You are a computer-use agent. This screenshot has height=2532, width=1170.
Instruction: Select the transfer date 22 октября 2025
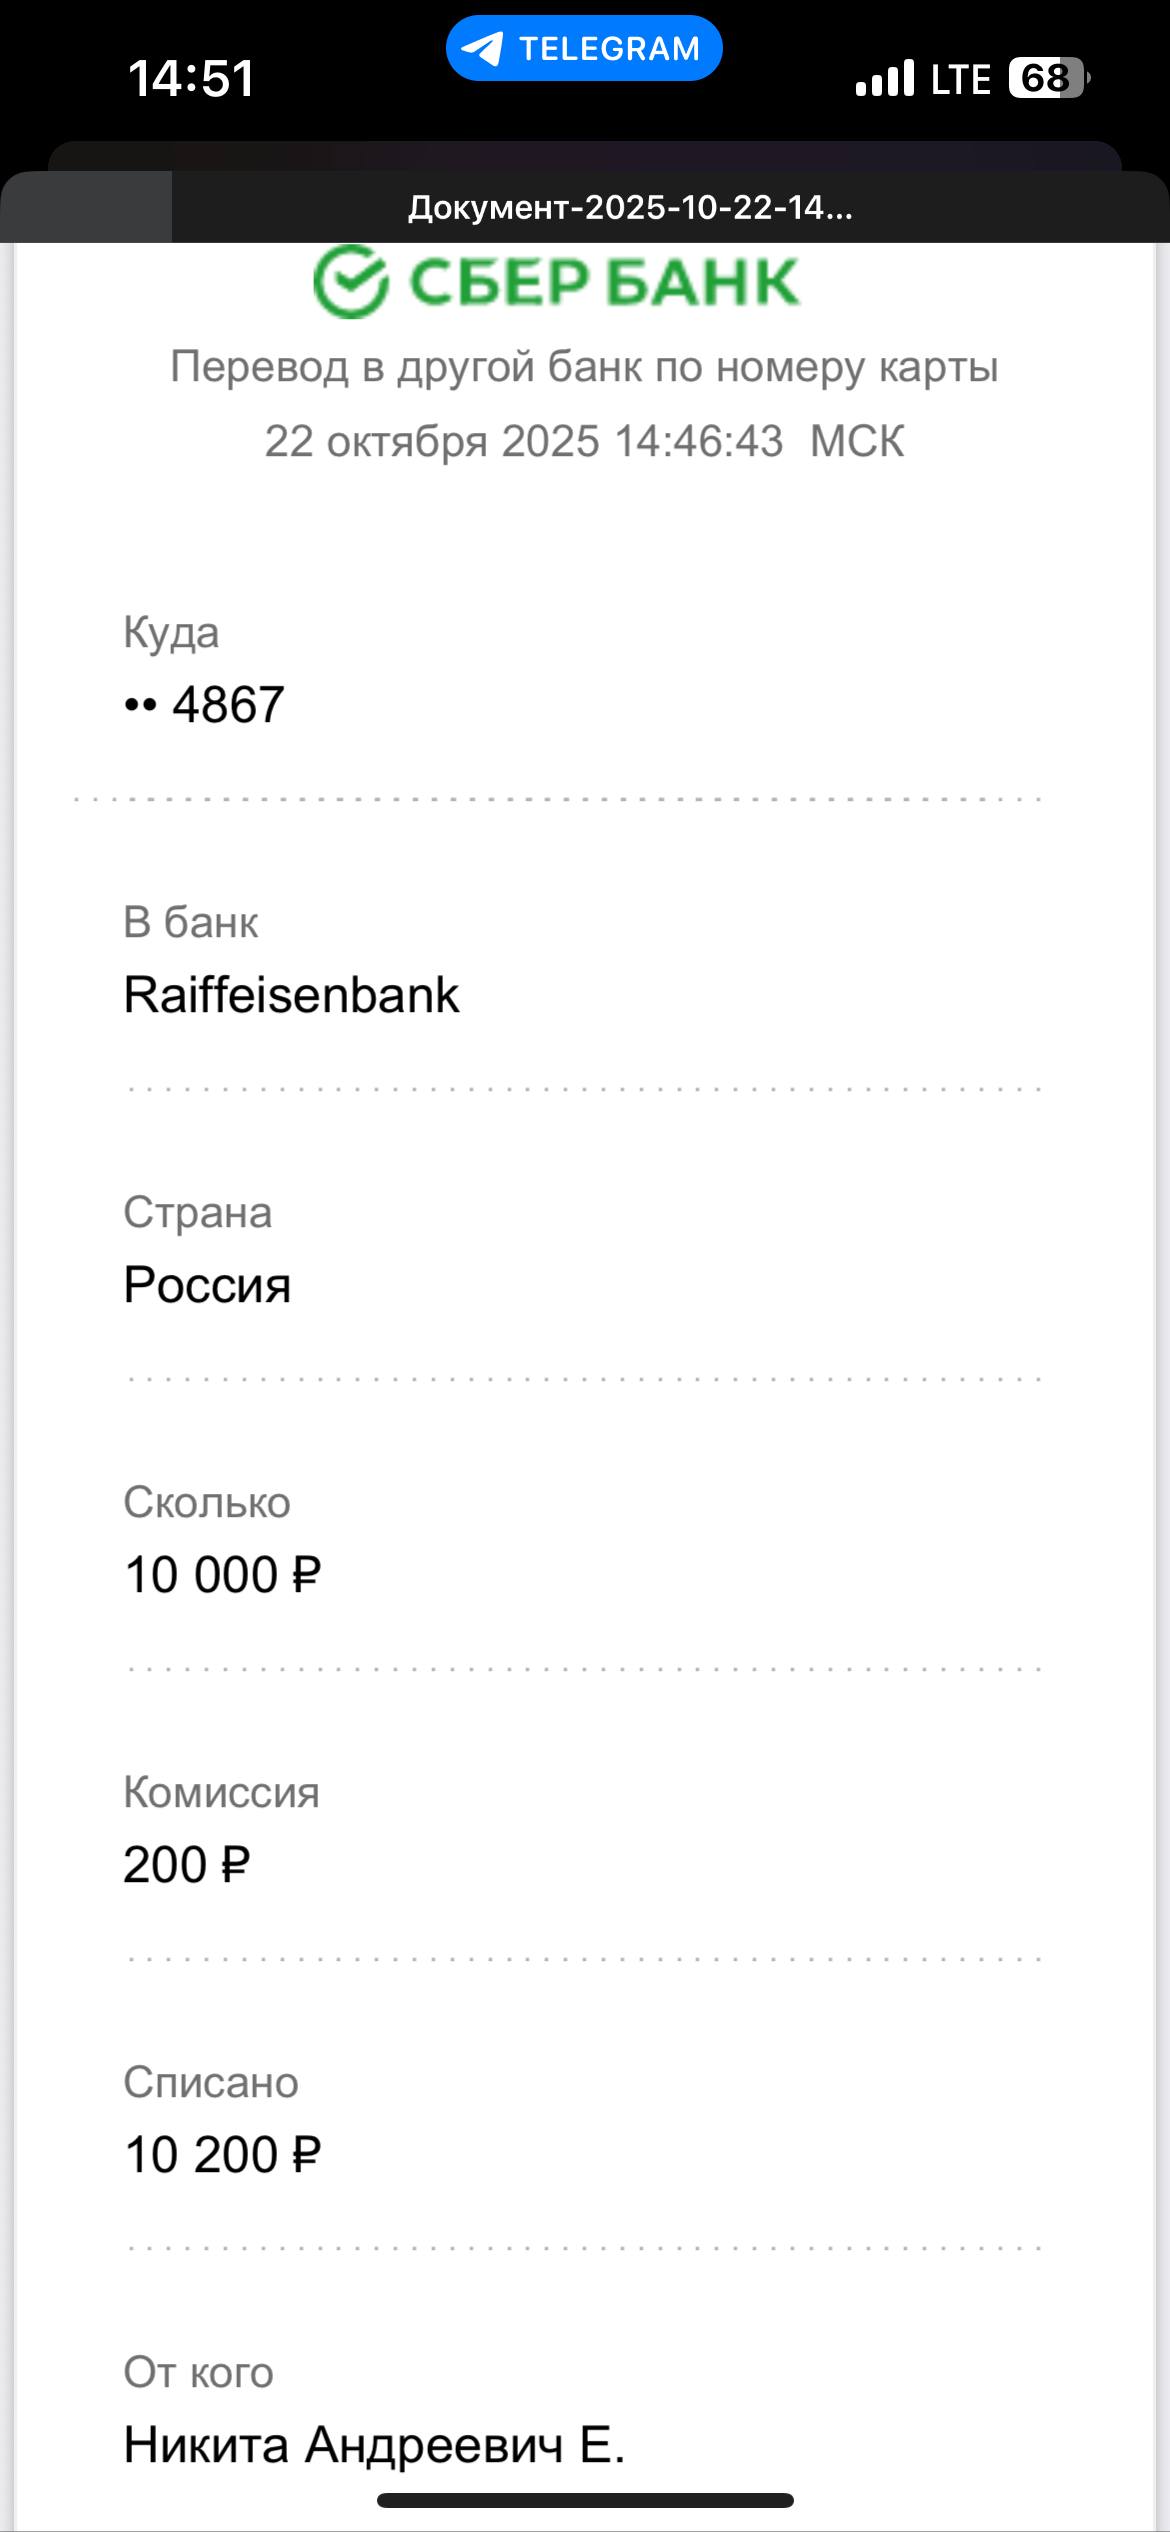pyautogui.click(x=431, y=441)
